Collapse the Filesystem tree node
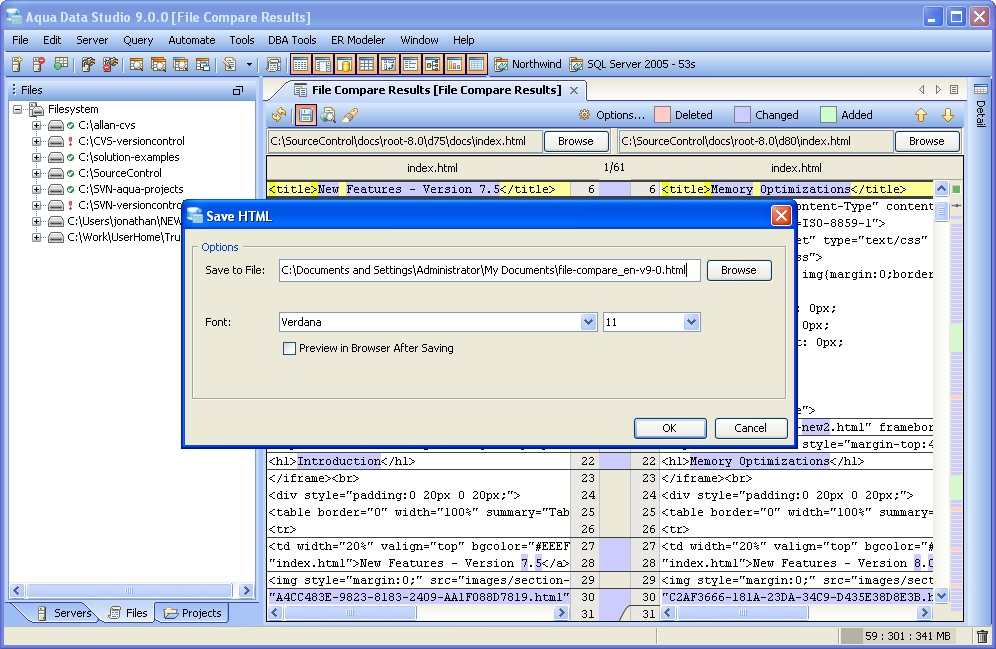996x649 pixels. pyautogui.click(x=18, y=109)
